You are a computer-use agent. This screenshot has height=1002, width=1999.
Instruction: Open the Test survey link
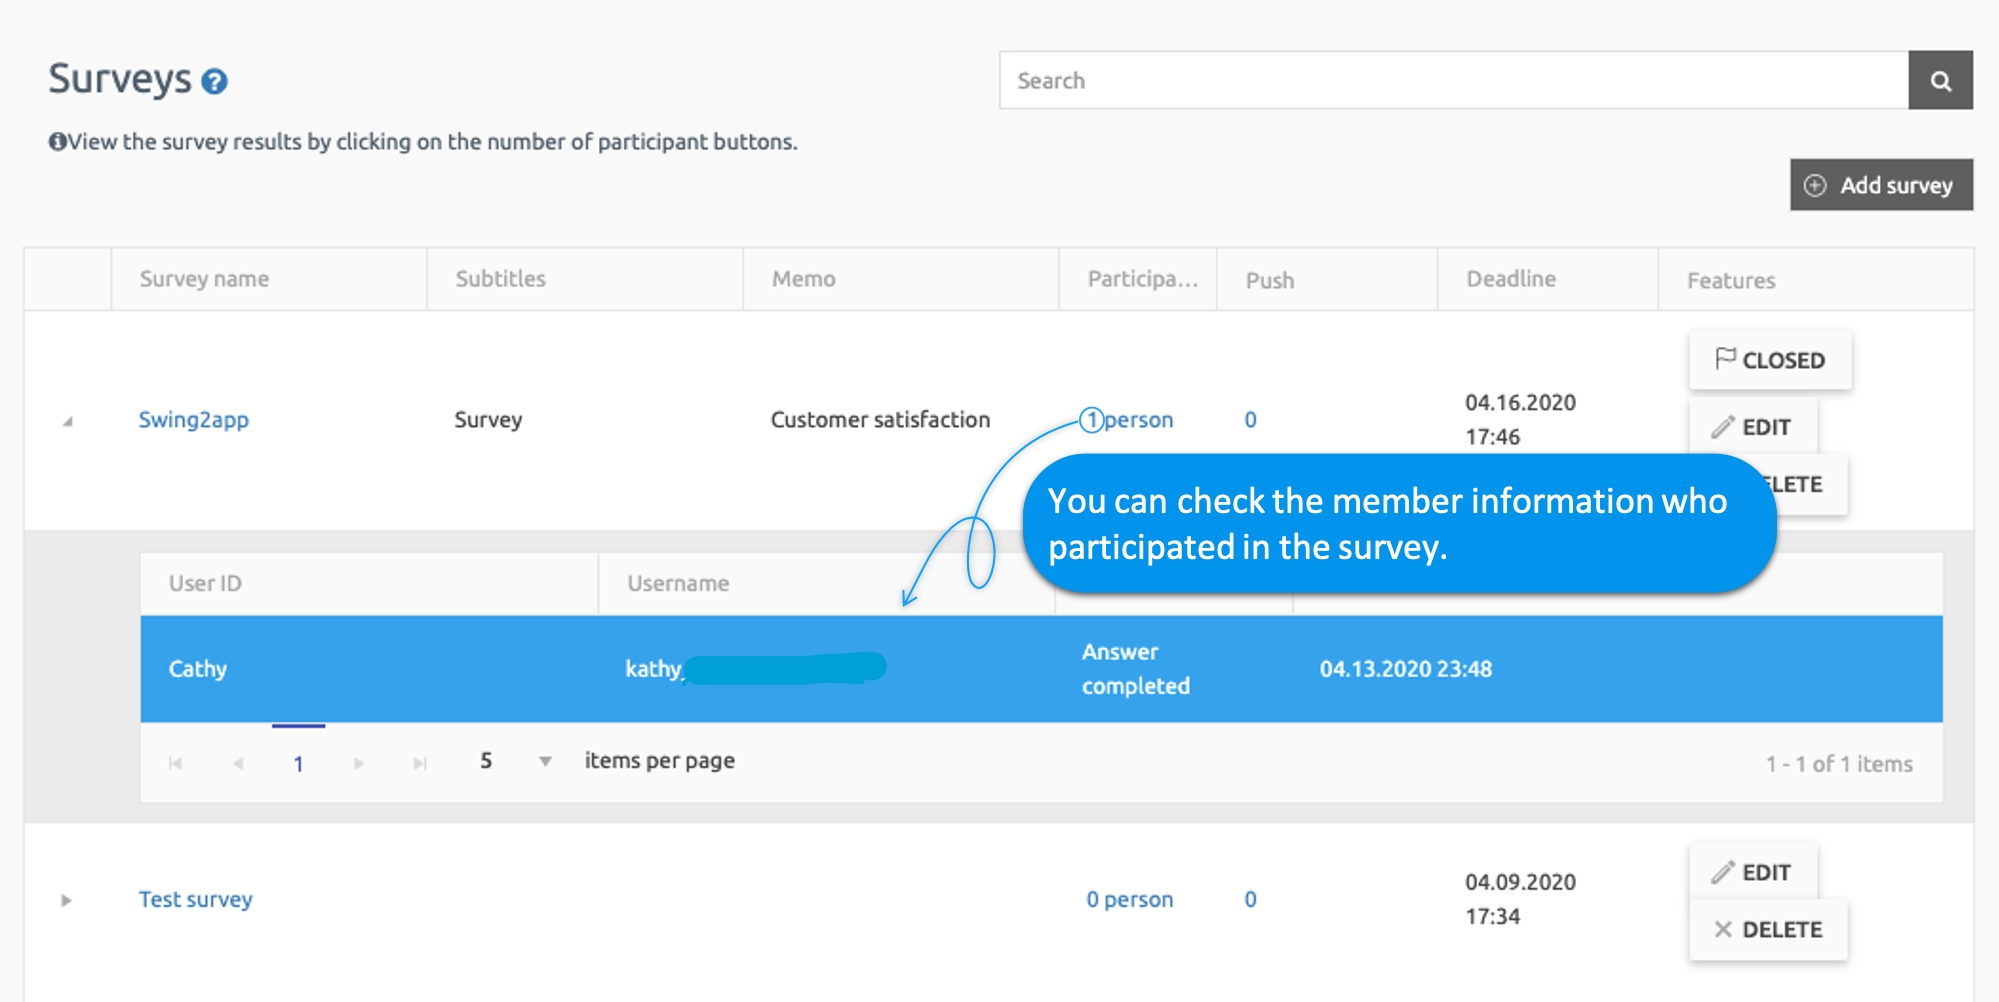(x=196, y=900)
